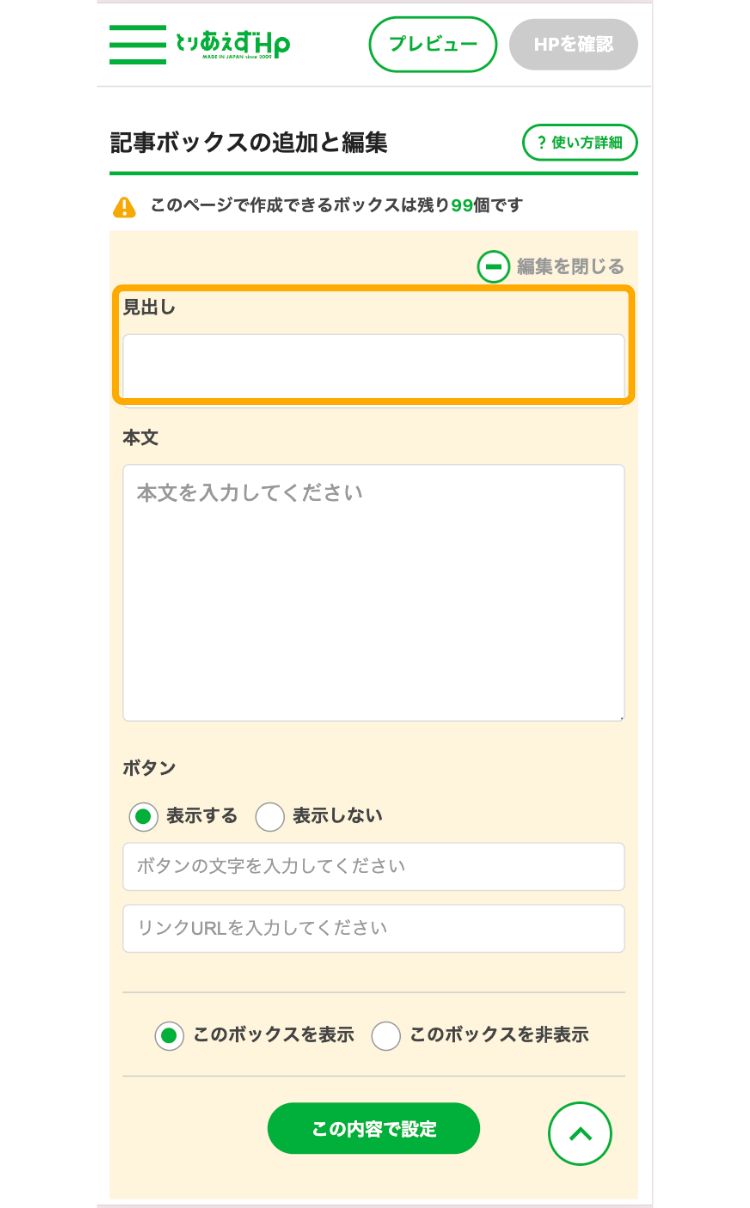
Task: Click the yellow warning triangle icon
Action: (124, 206)
